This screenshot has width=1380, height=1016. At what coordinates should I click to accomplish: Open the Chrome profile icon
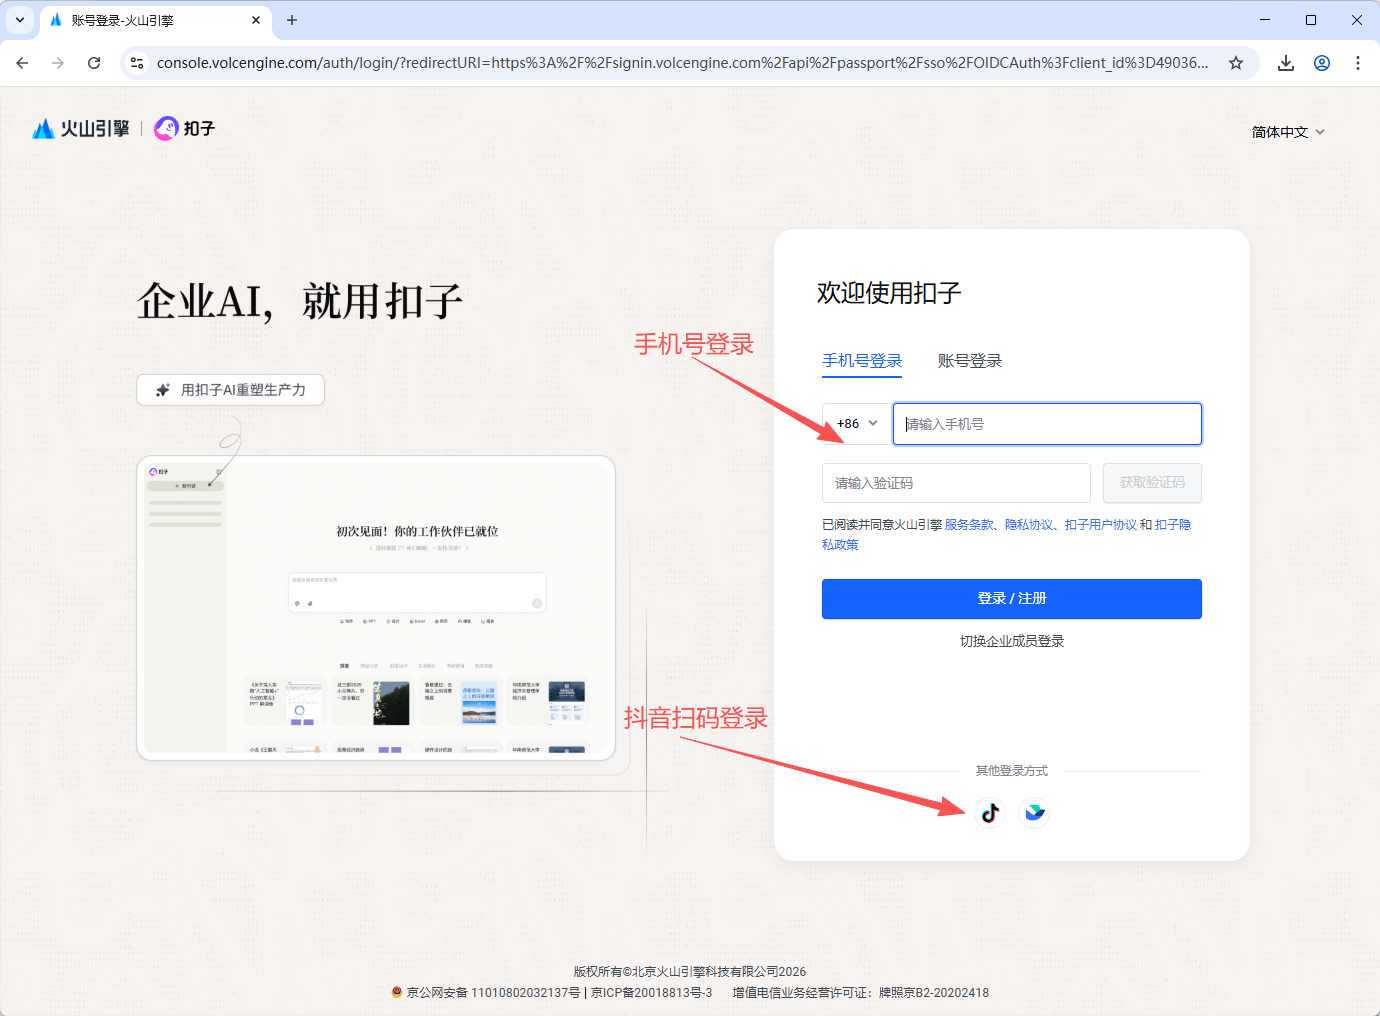coord(1322,63)
